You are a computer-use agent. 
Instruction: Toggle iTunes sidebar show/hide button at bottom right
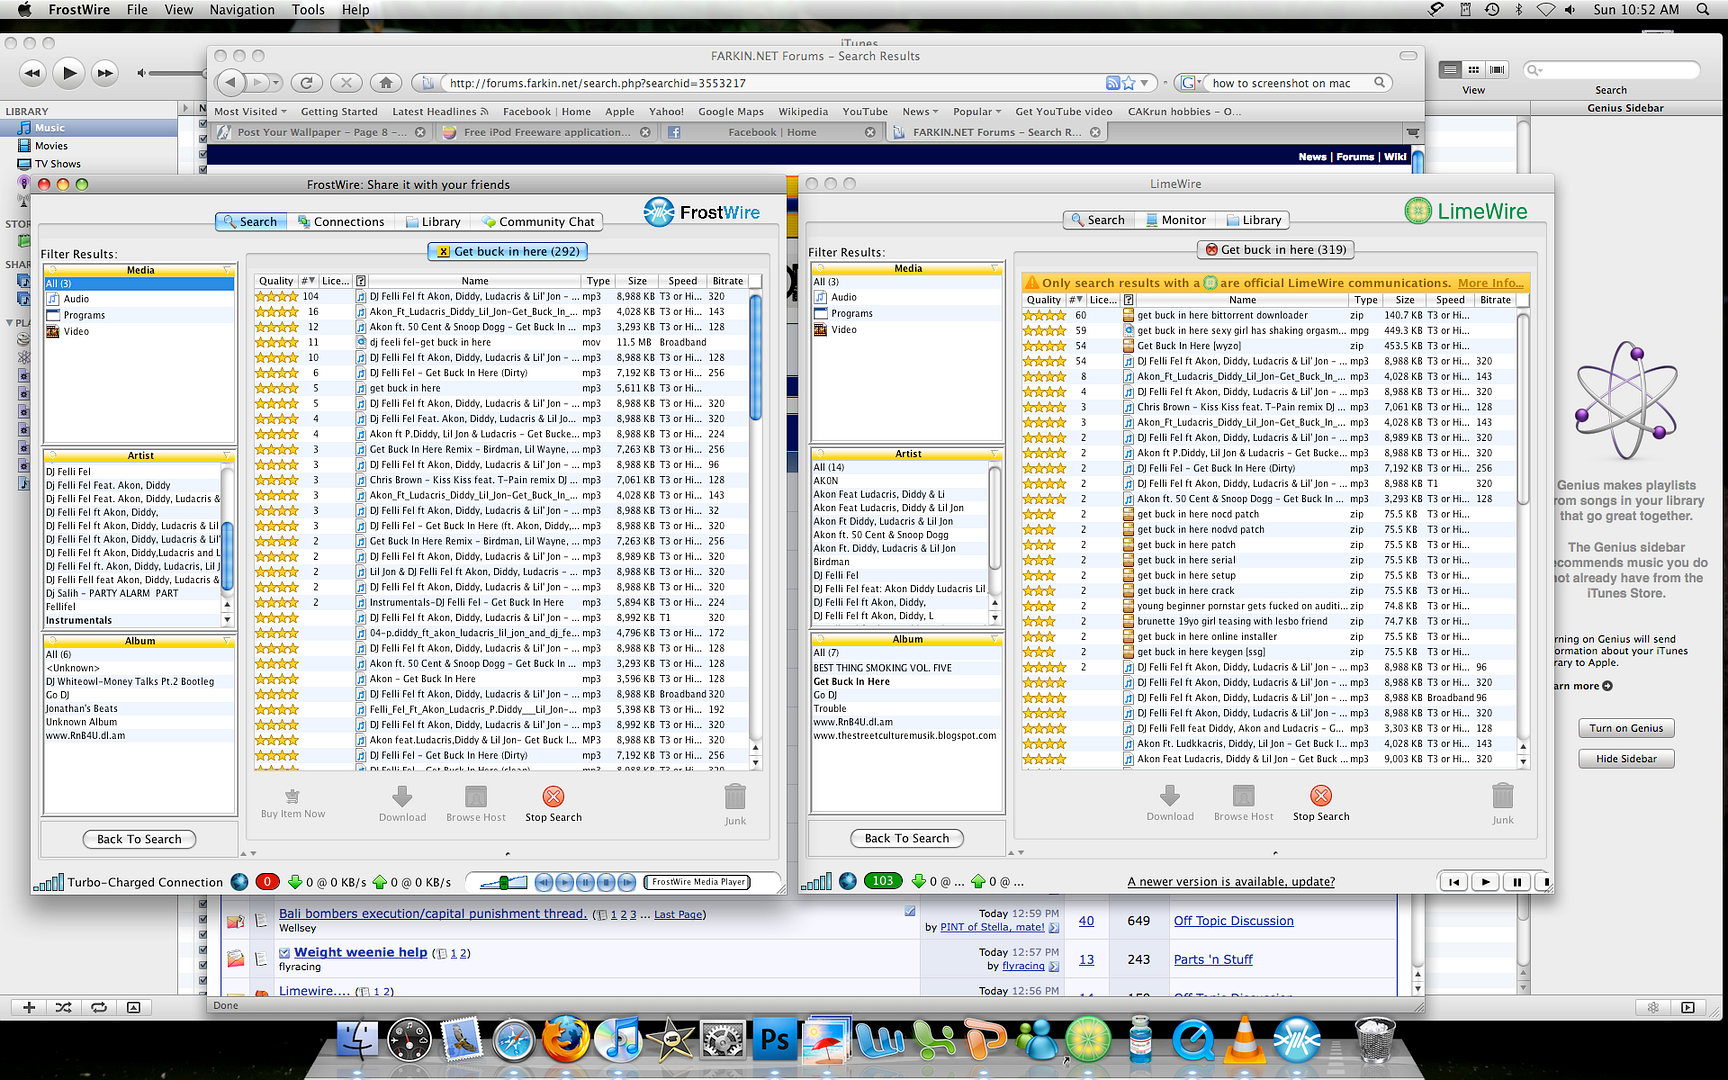[x=1688, y=1007]
